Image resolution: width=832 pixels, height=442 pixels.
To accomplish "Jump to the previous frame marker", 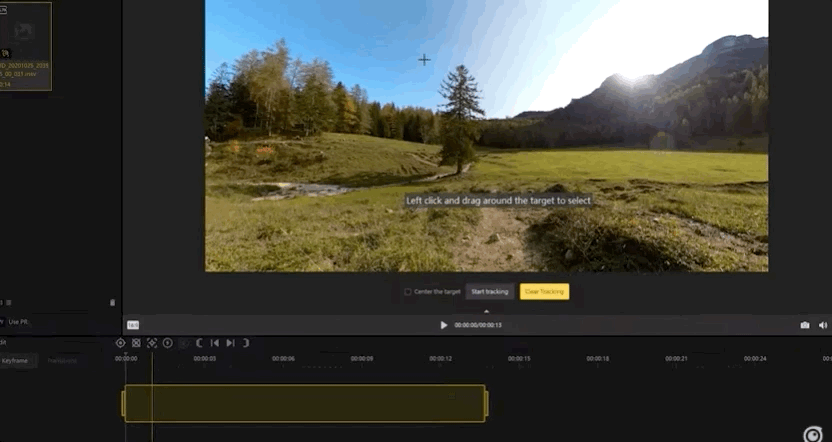I will [x=214, y=343].
